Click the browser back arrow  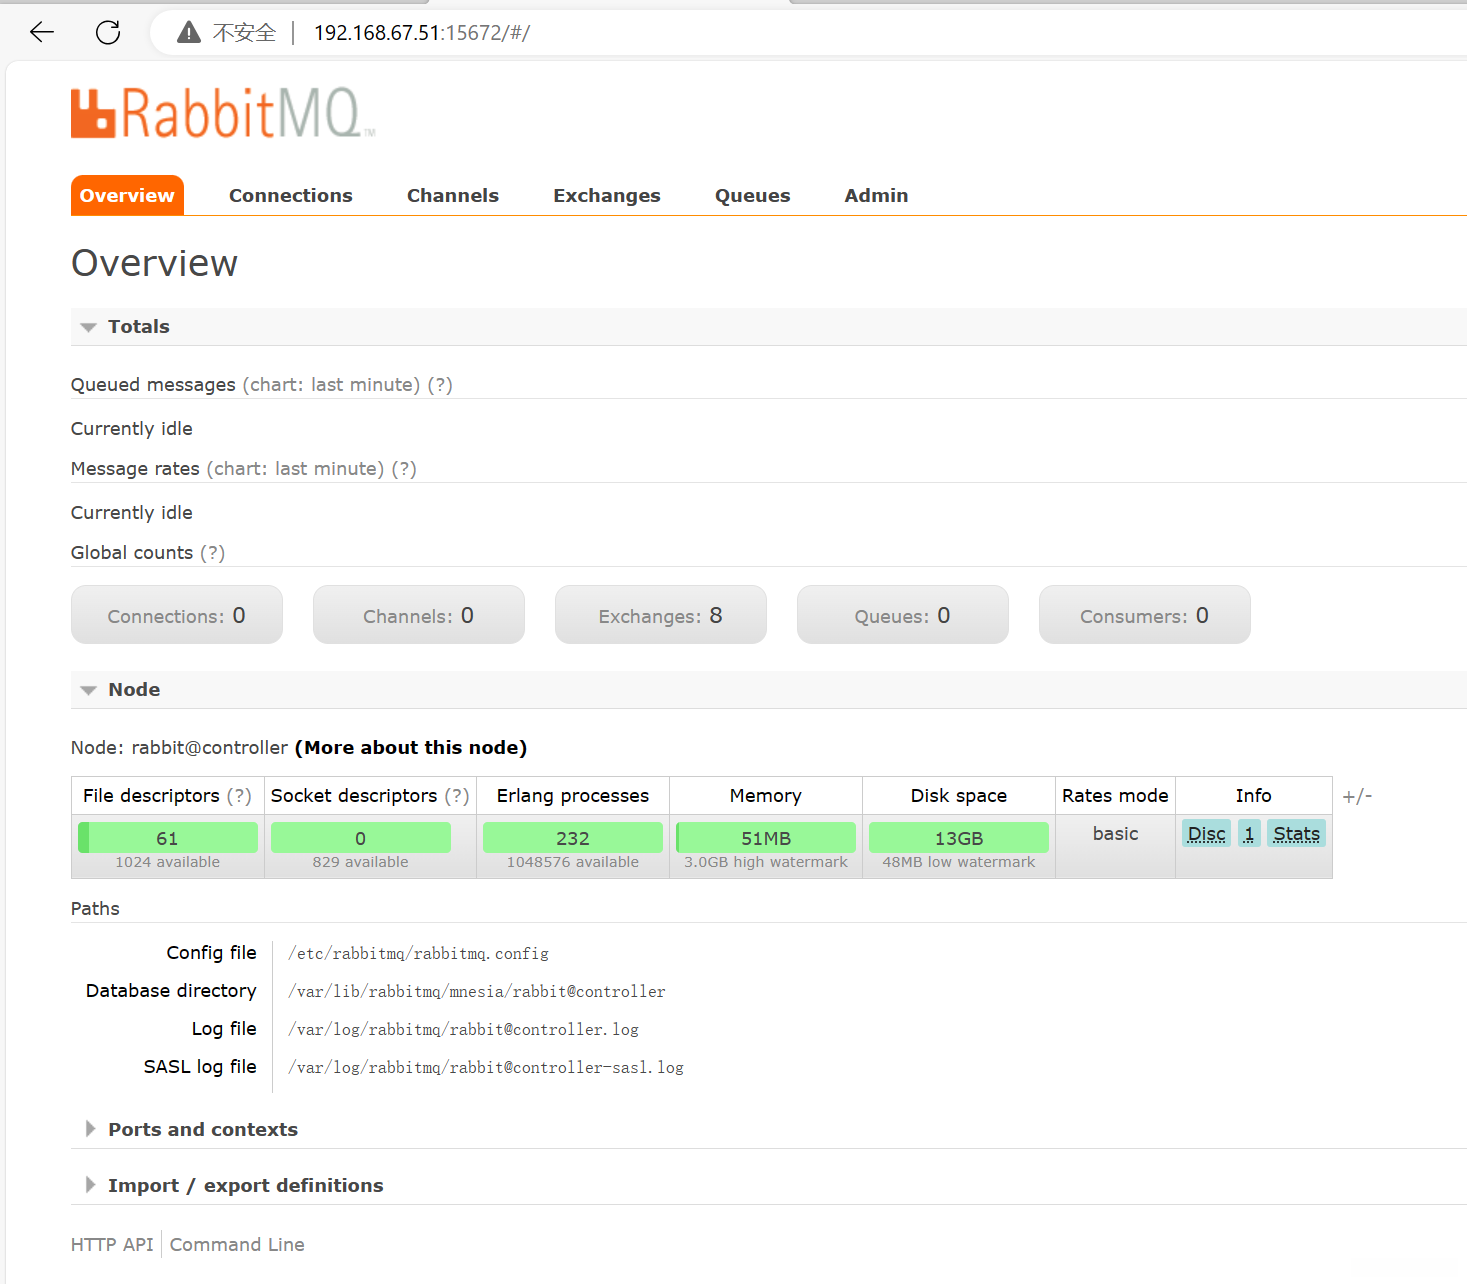click(42, 32)
